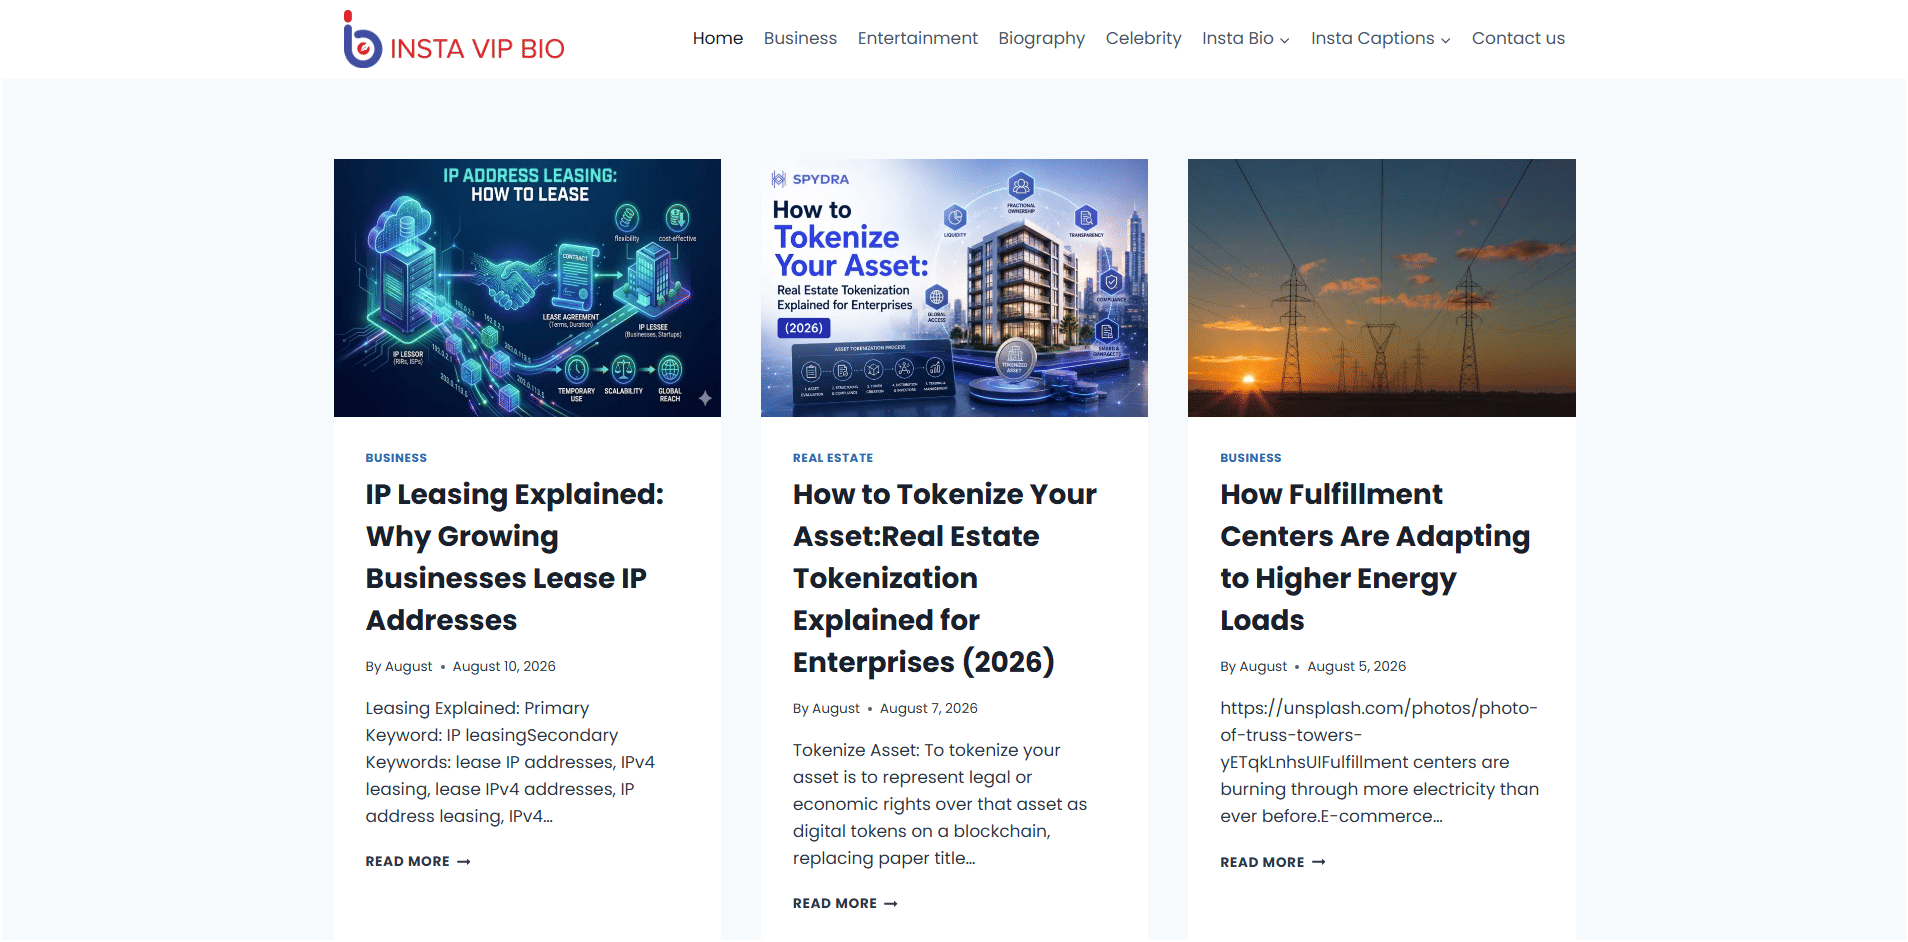
Task: Click the INSTA VIP BIO site title text
Action: pyautogui.click(x=477, y=49)
